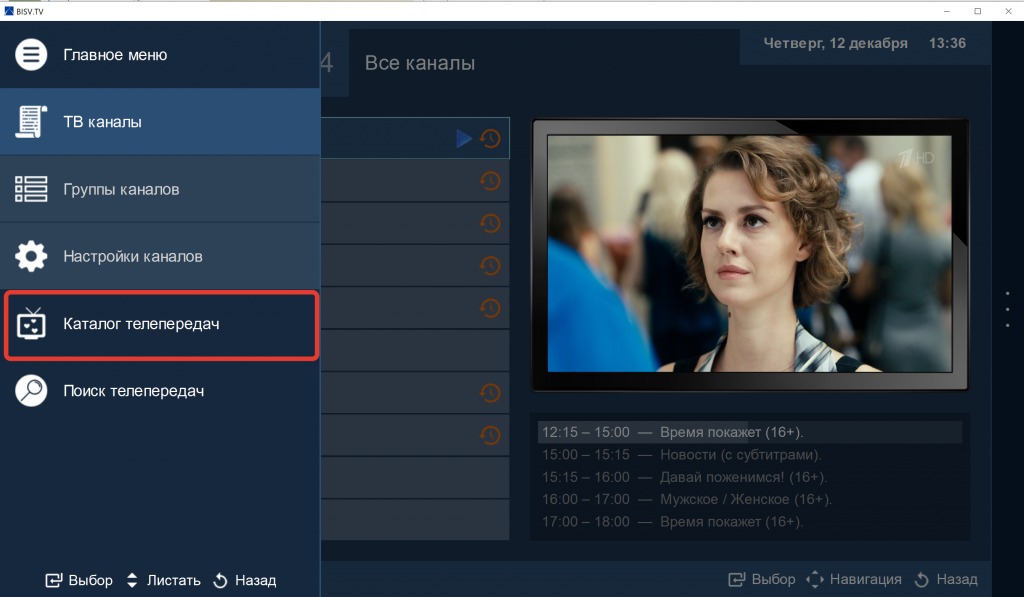Image resolution: width=1024 pixels, height=597 pixels.
Task: Open Группы каналов menu item
Action: (121, 189)
